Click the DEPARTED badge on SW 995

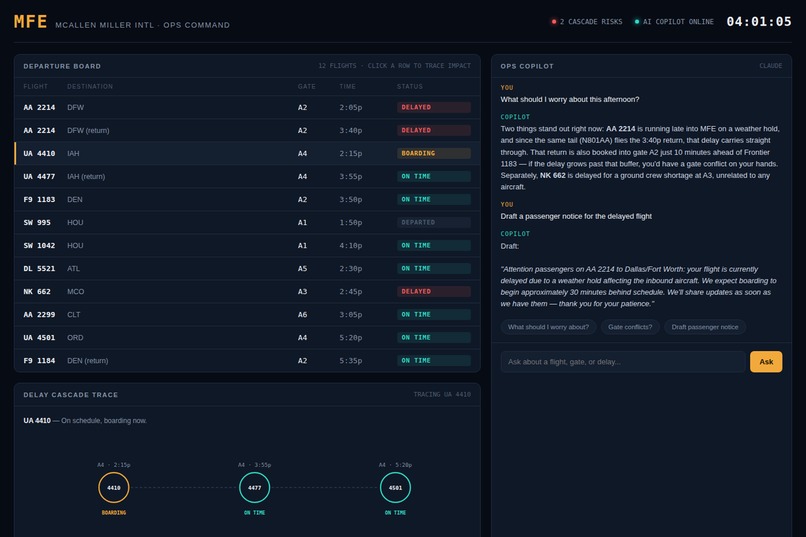pyautogui.click(x=433, y=223)
